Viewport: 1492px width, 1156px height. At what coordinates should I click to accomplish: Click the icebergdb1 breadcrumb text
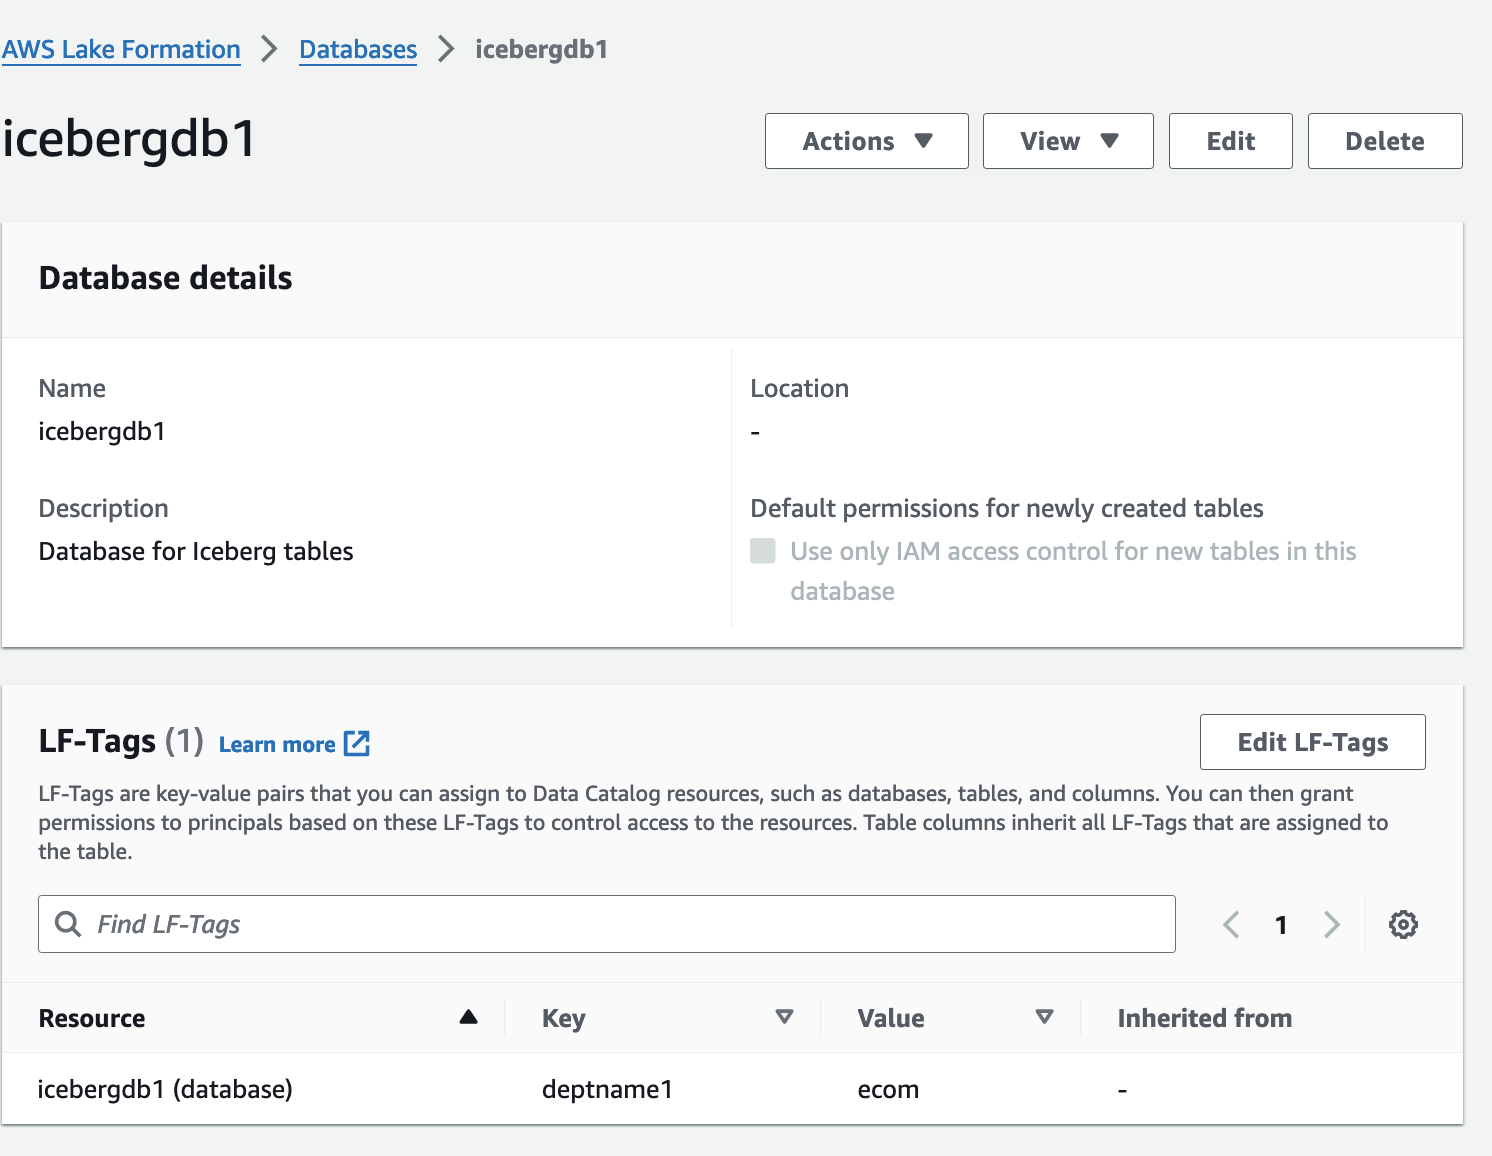point(541,49)
